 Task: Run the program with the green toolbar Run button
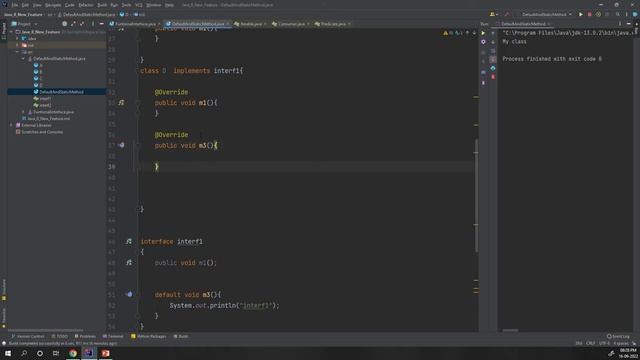pyautogui.click(x=581, y=14)
